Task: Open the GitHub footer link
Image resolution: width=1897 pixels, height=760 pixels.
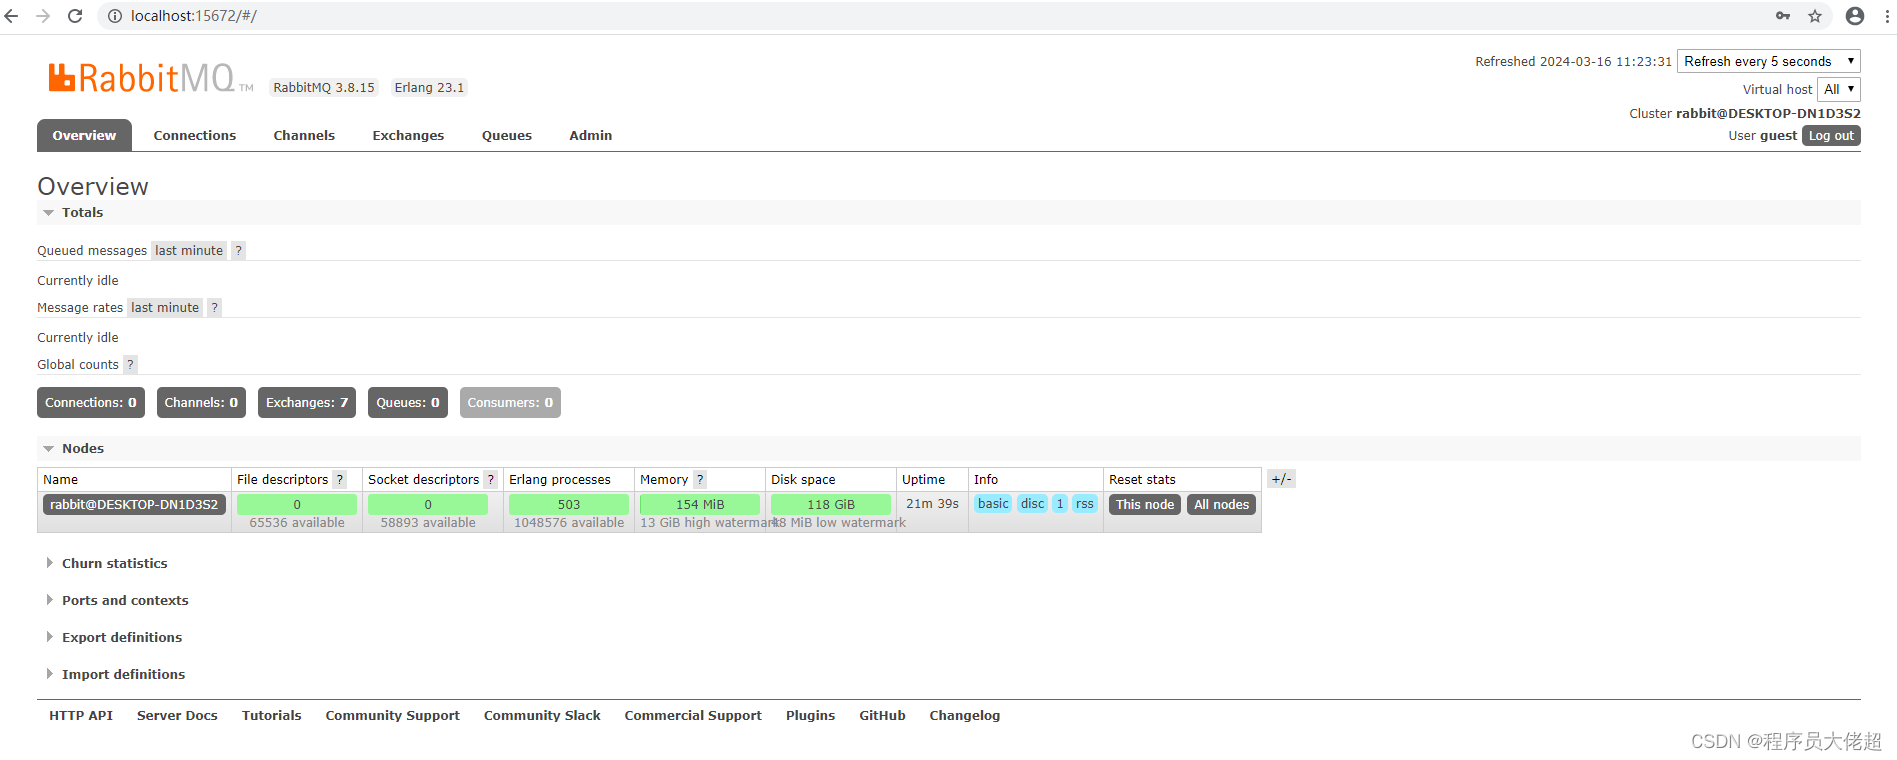Action: tap(882, 716)
